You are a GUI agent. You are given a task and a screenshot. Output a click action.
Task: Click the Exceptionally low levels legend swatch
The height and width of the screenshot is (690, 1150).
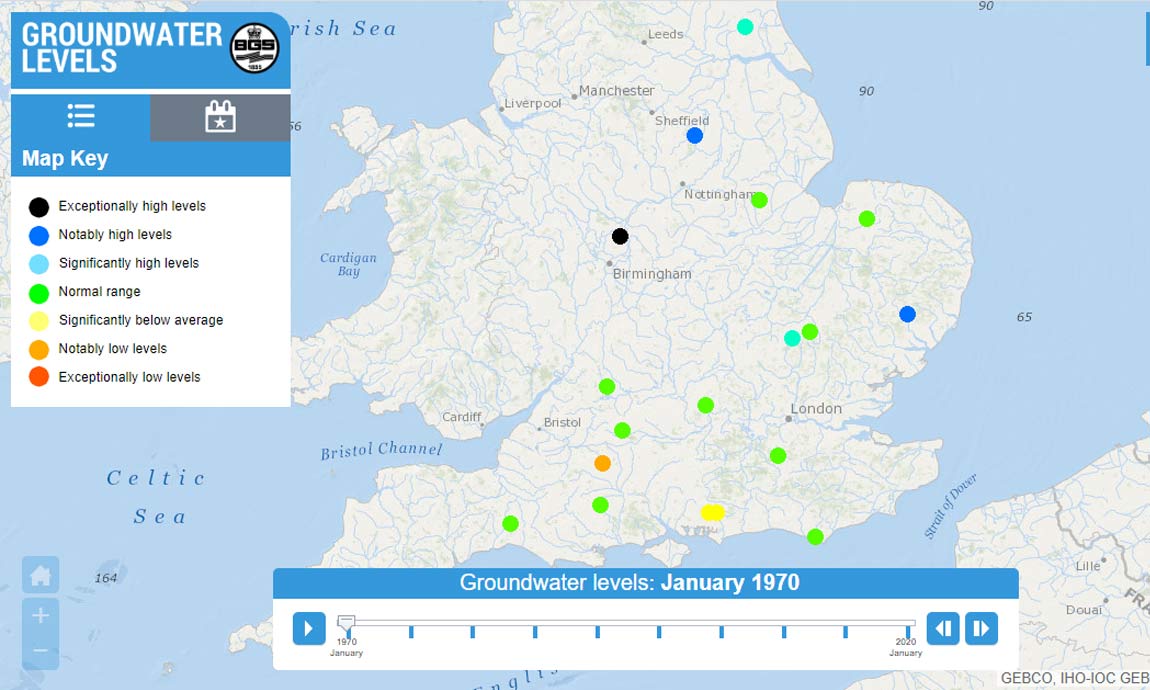(39, 378)
